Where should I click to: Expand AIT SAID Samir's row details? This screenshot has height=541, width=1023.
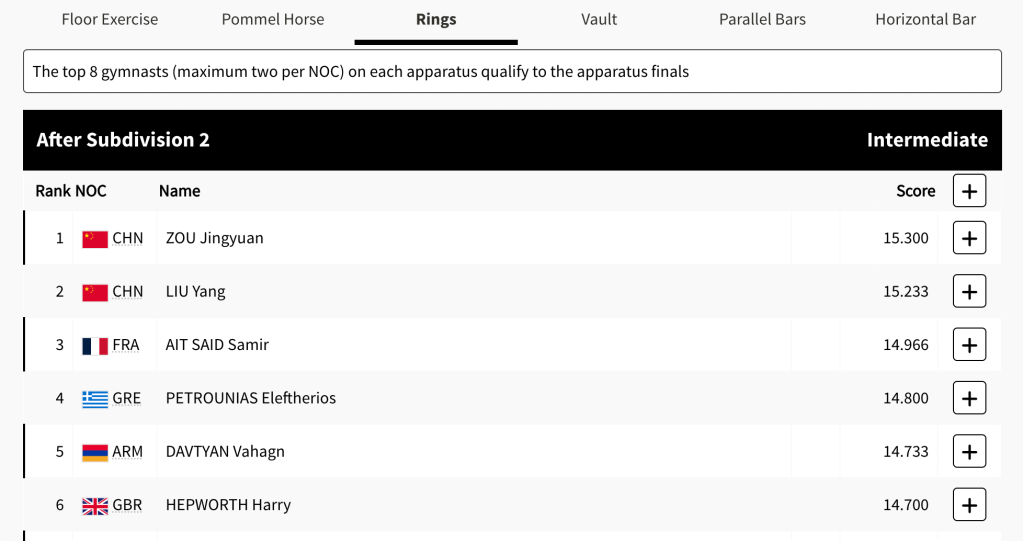tap(969, 344)
